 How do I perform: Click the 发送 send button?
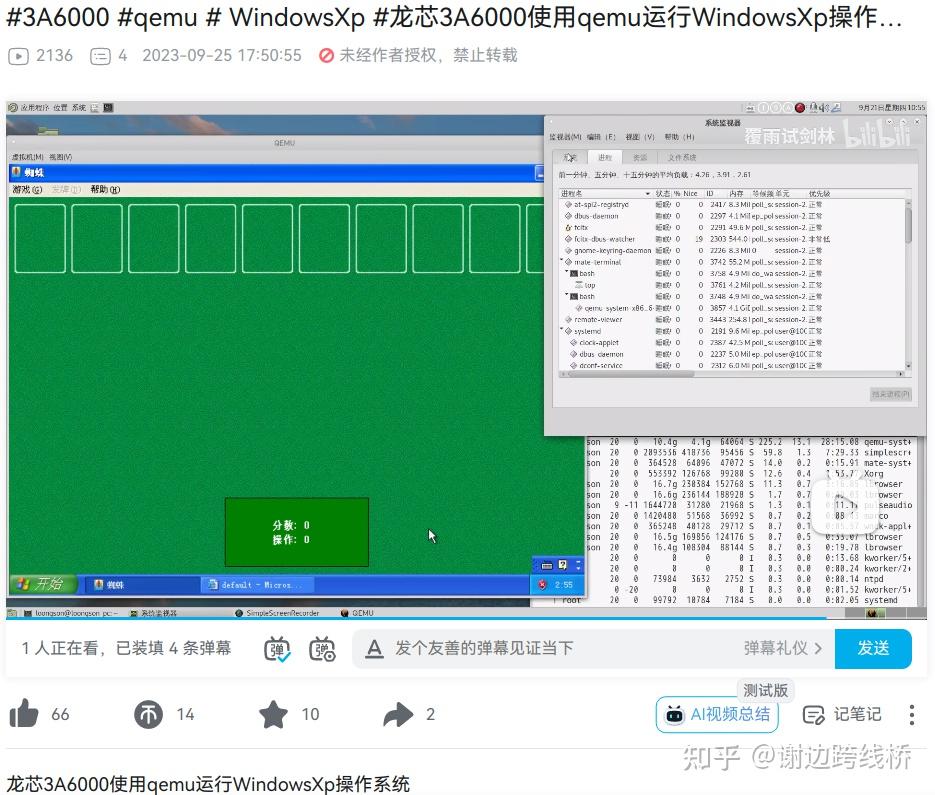point(873,648)
